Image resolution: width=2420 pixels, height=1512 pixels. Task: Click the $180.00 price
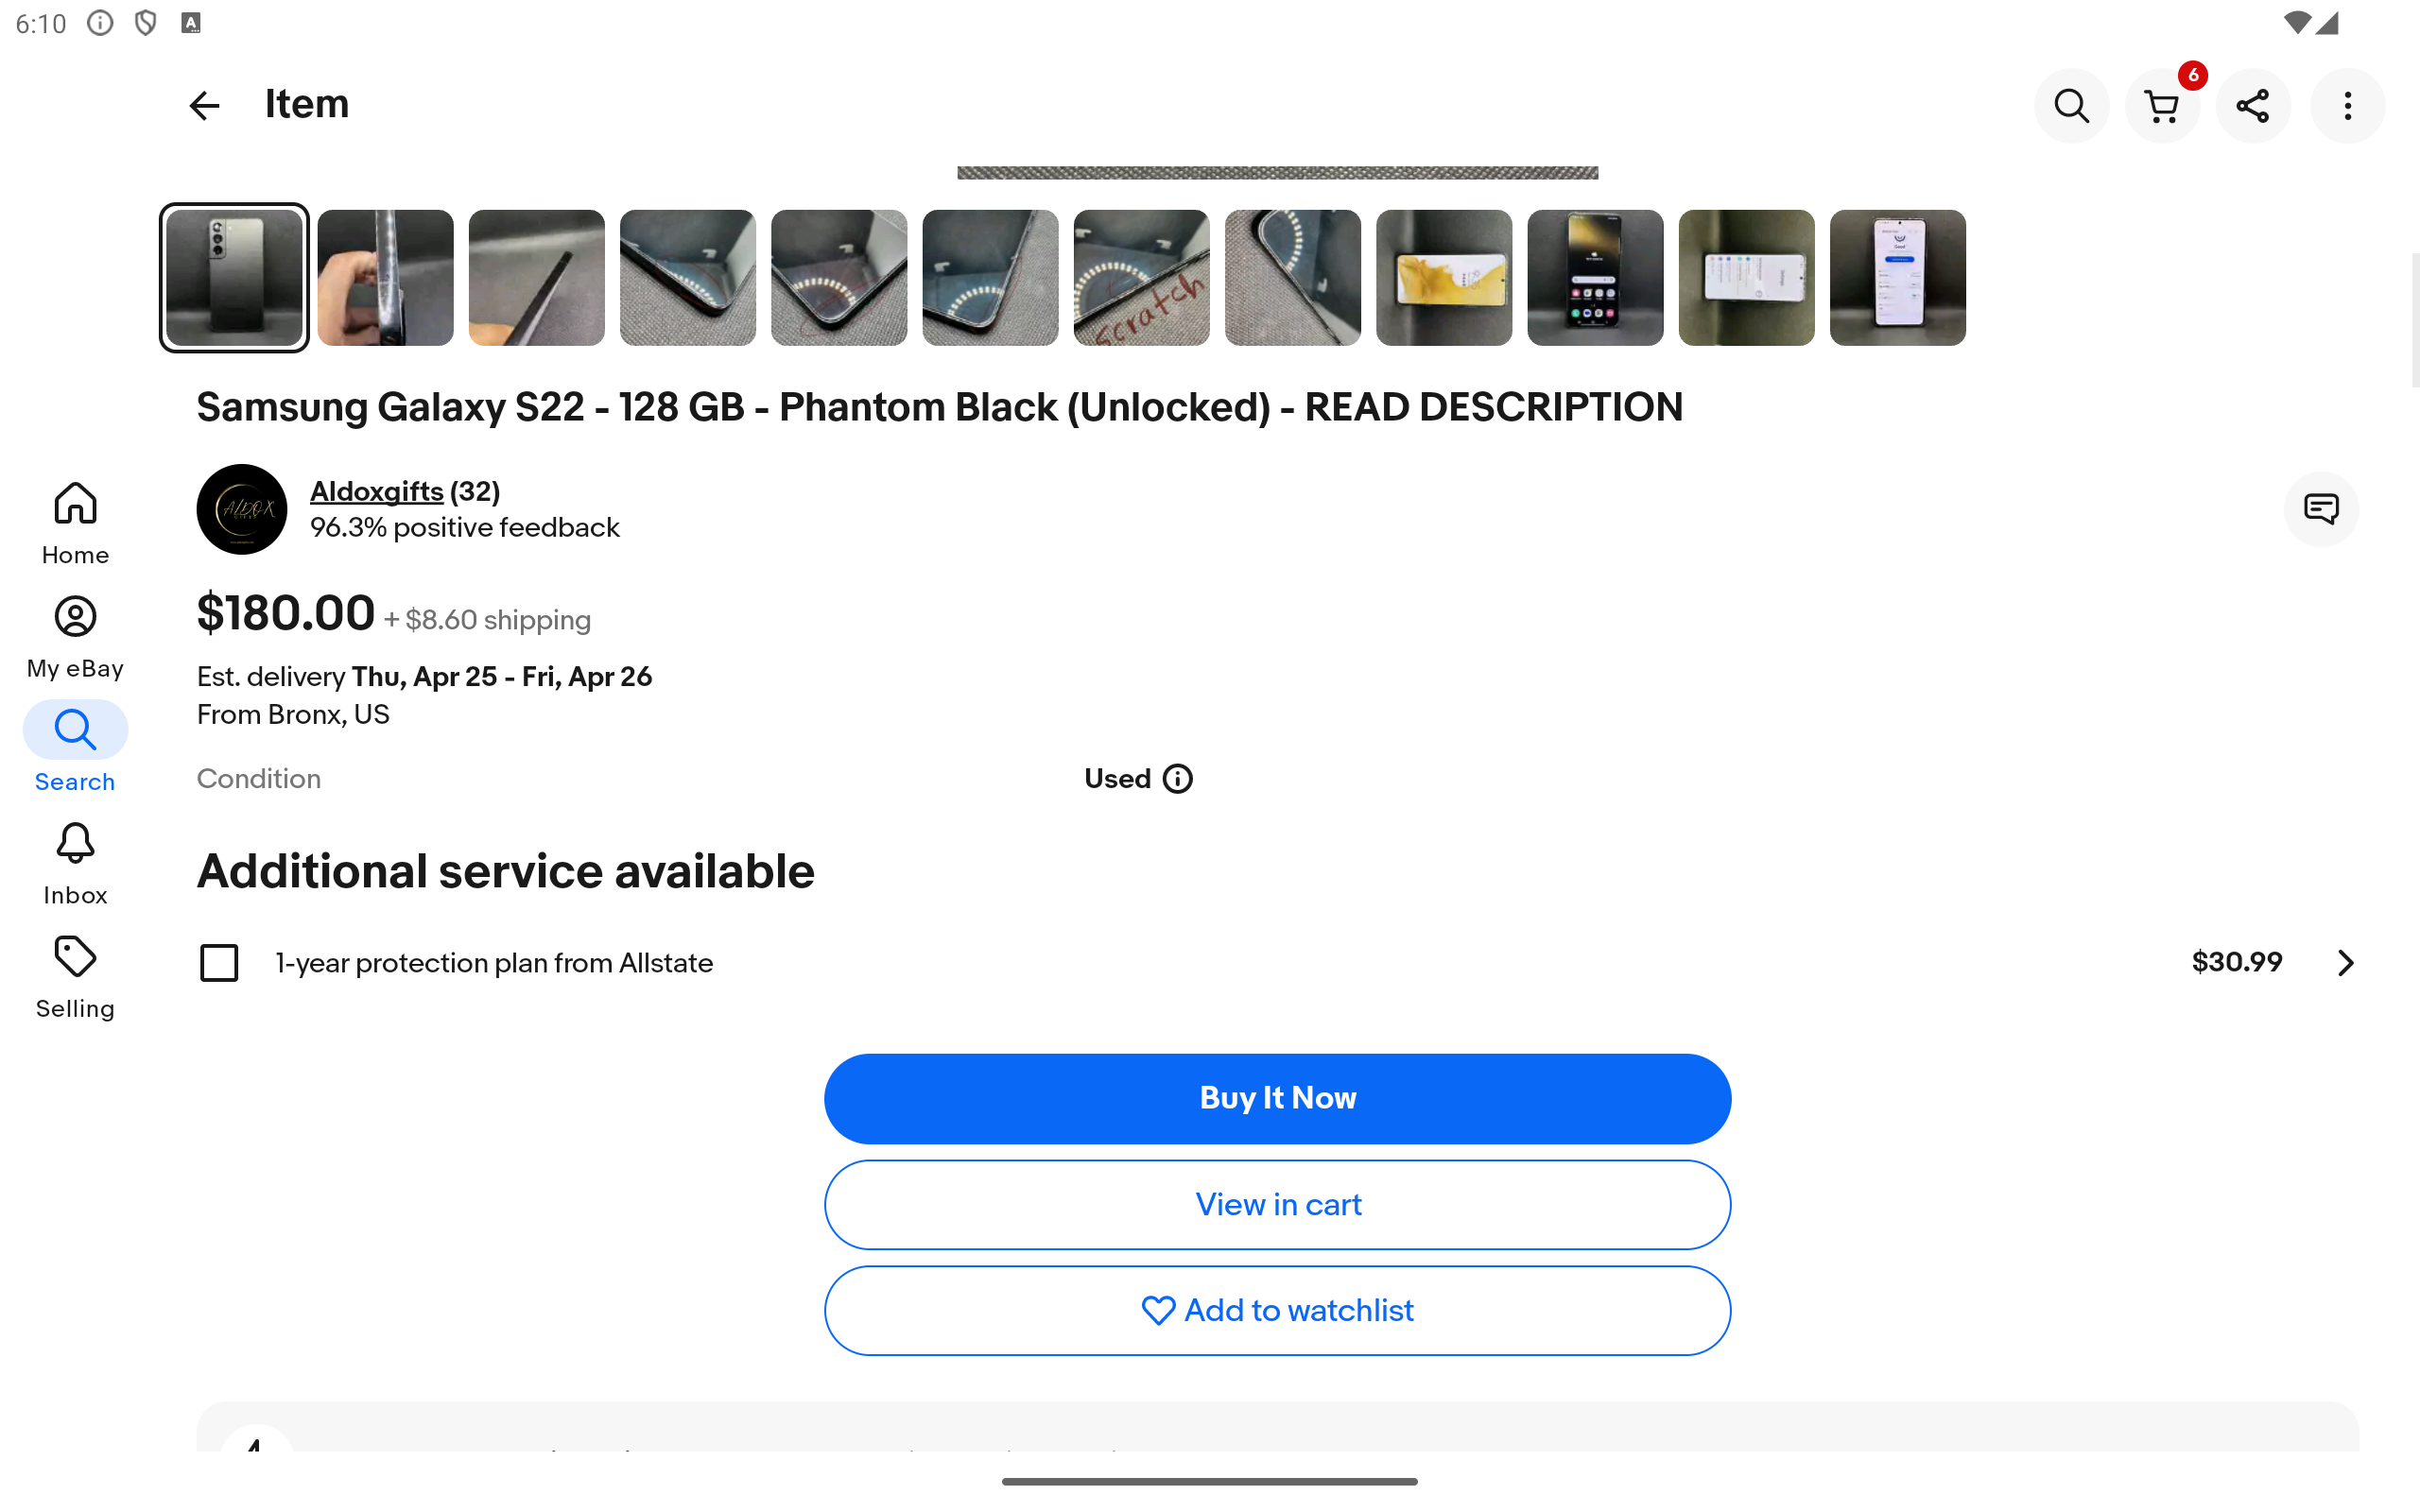(x=286, y=613)
